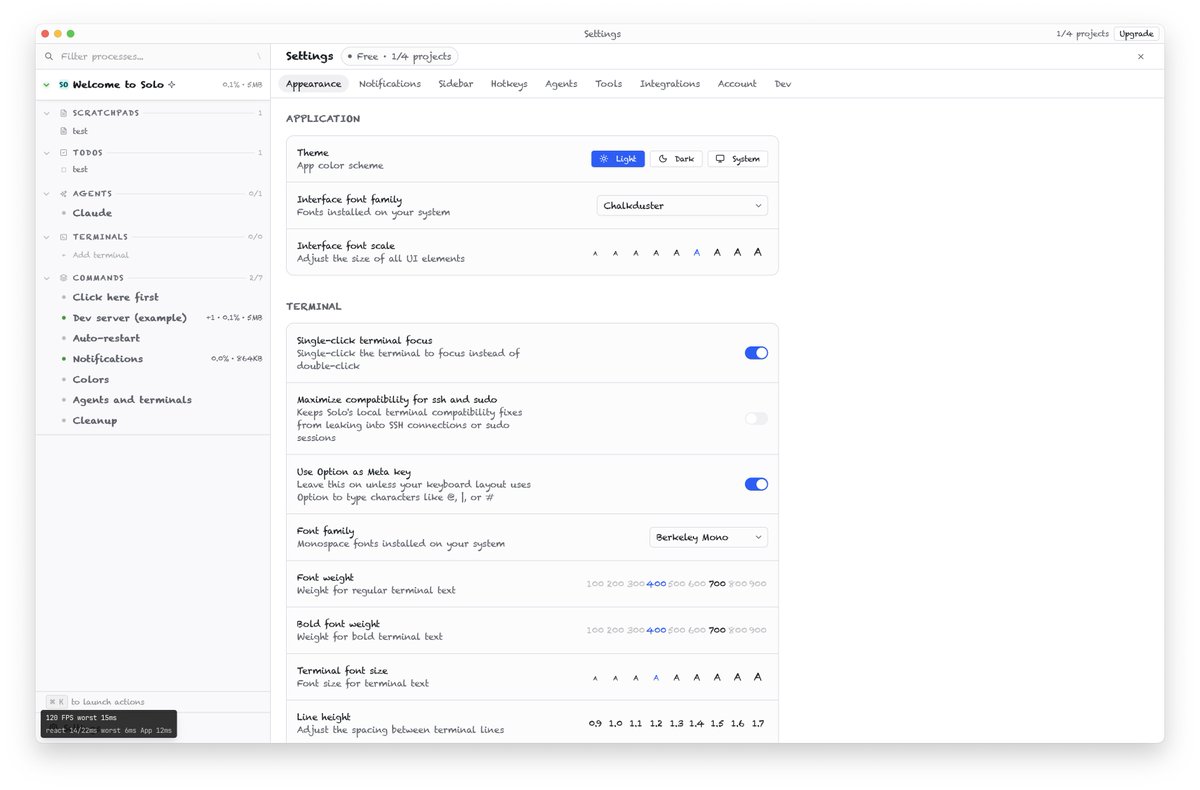Switch to the Dev tab
This screenshot has width=1200, height=790.
pos(783,84)
